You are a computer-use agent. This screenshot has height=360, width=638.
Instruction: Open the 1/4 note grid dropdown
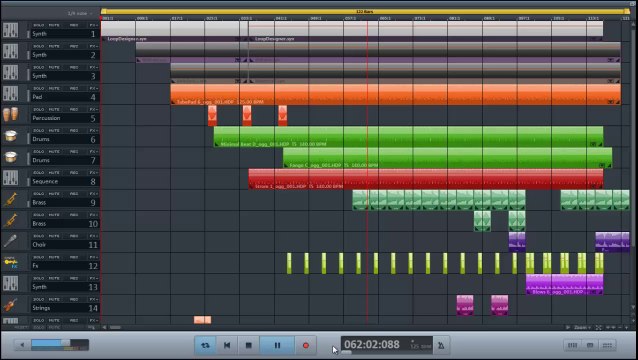click(x=79, y=13)
